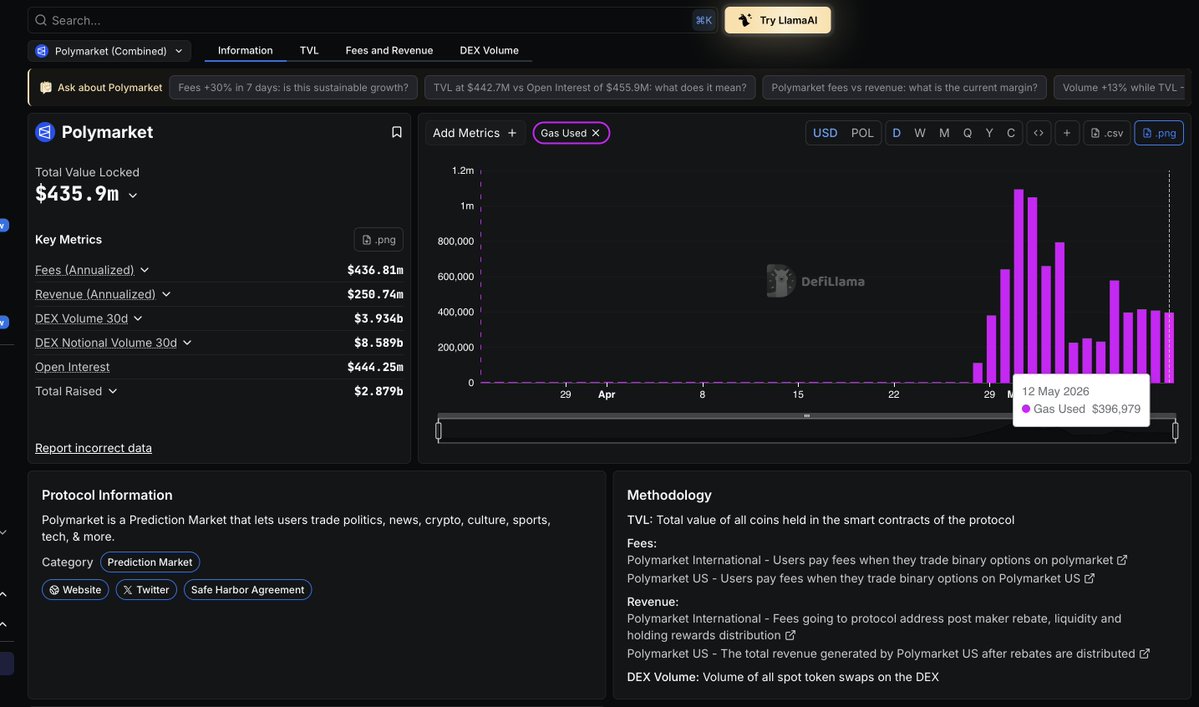Viewport: 1199px width, 707px height.
Task: Click the Try LlamaAI button
Action: tap(778, 20)
